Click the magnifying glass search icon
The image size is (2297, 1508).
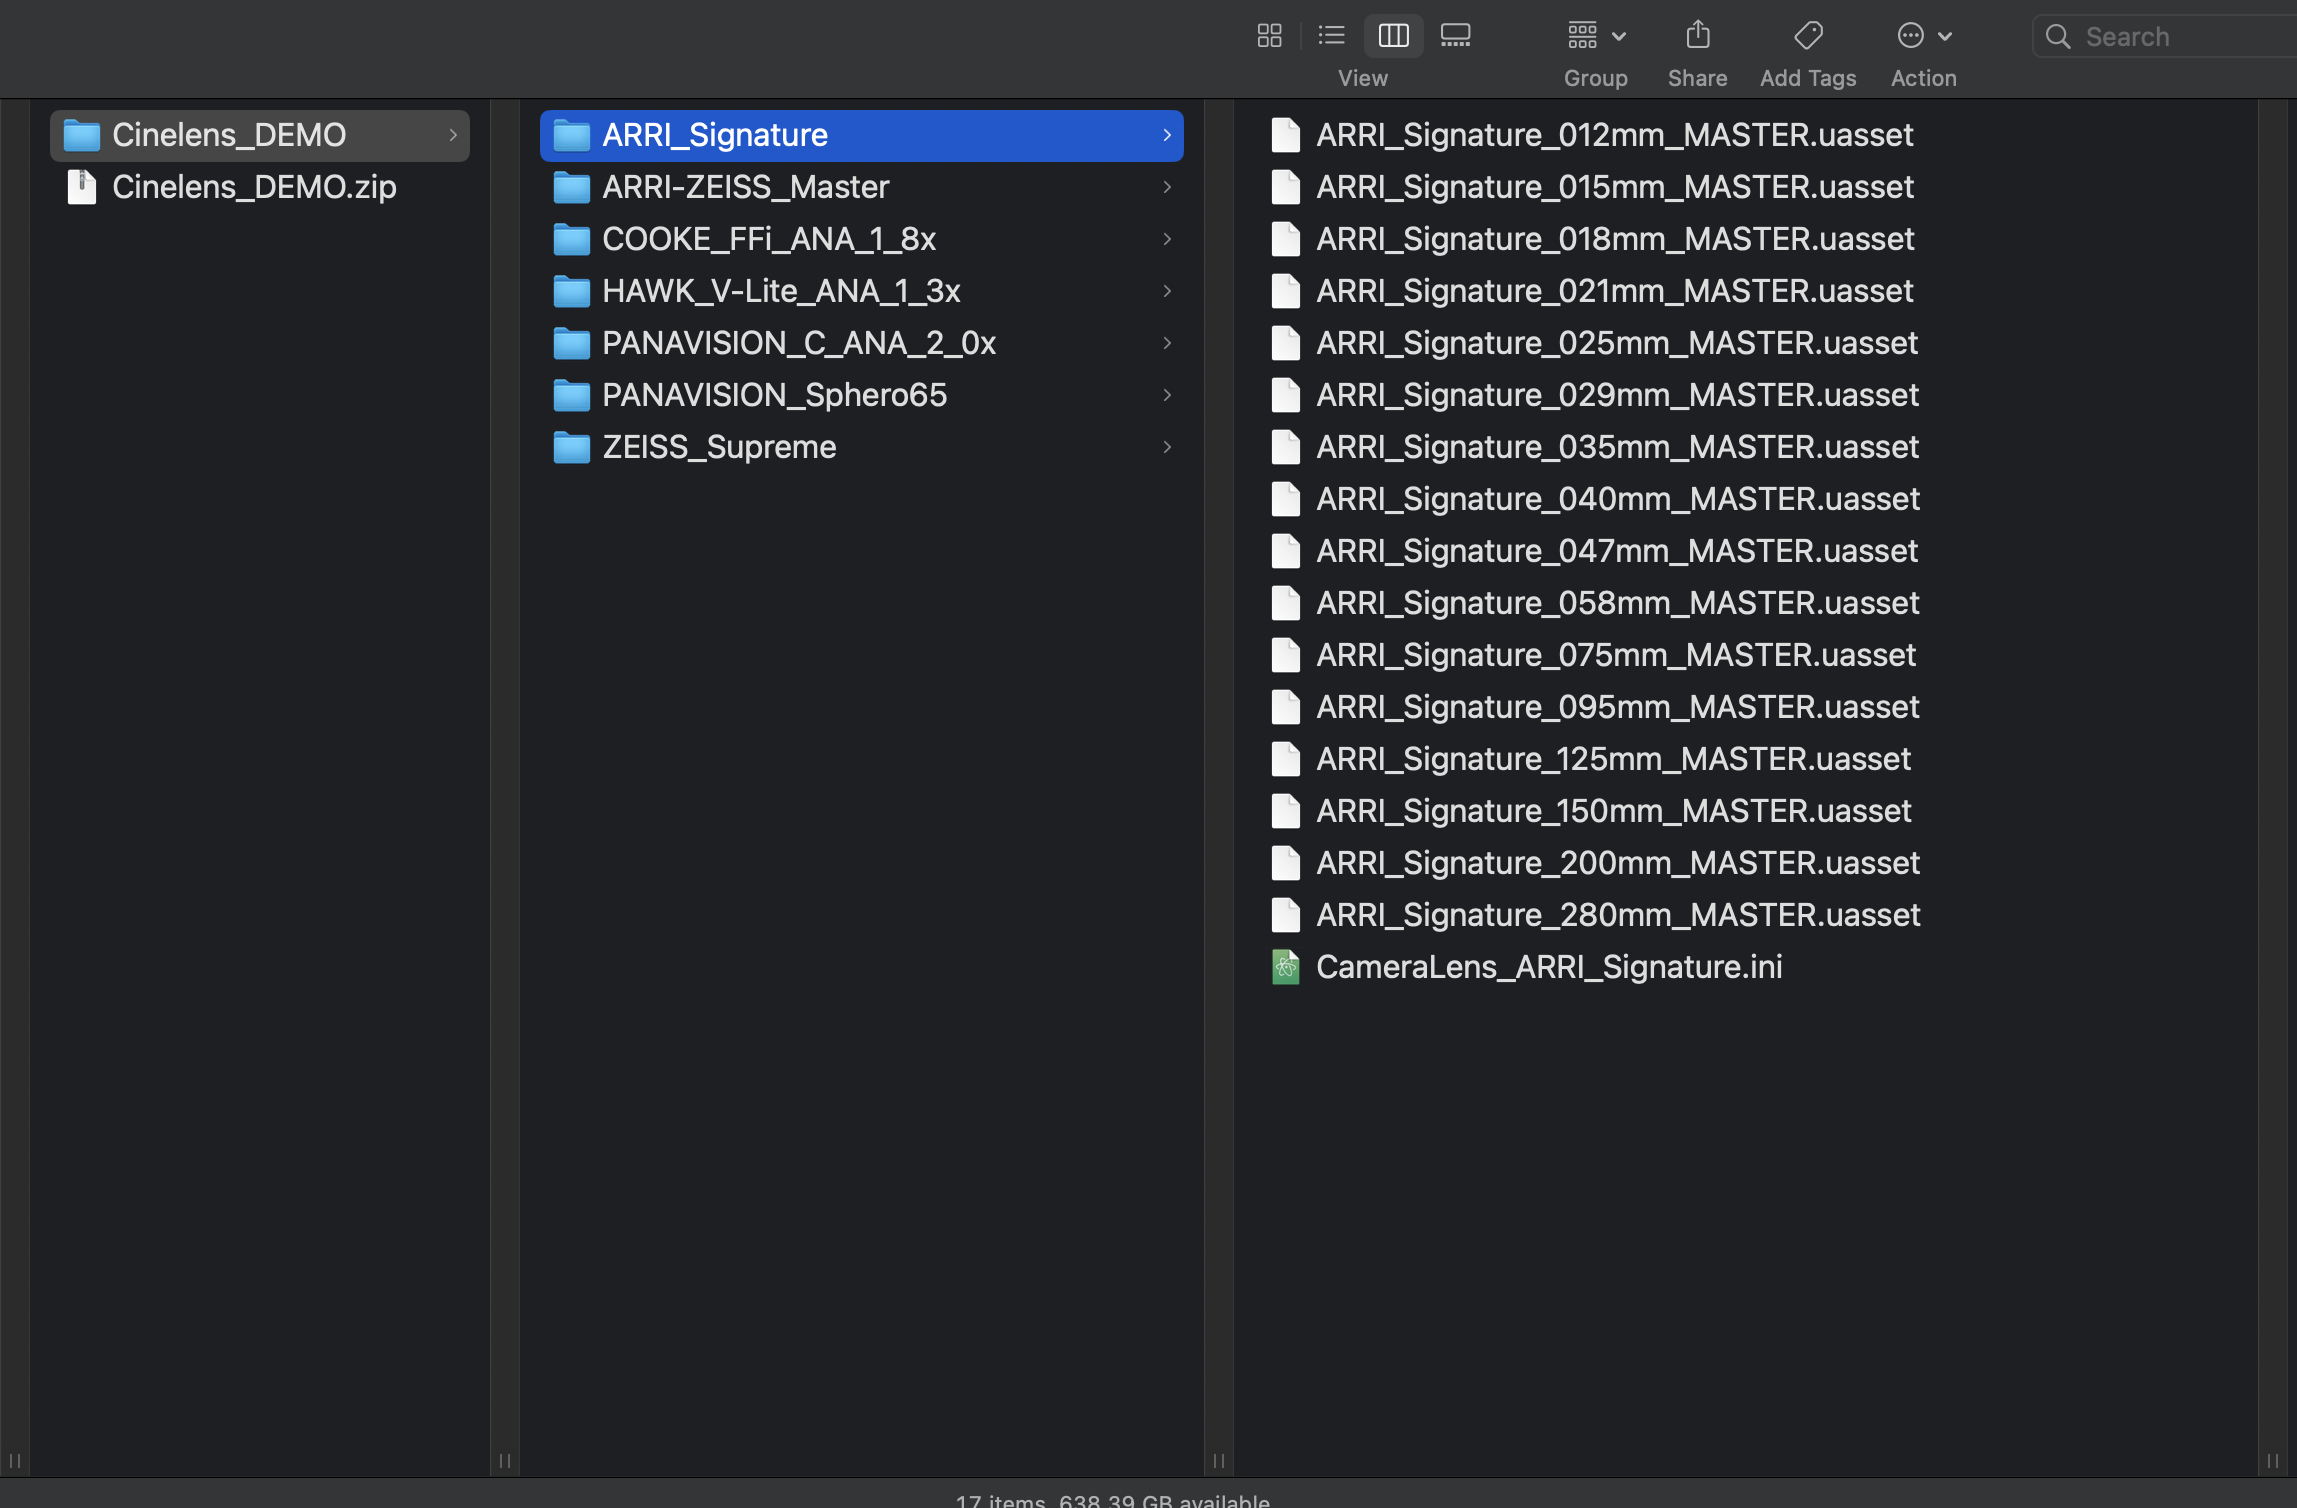(2058, 37)
